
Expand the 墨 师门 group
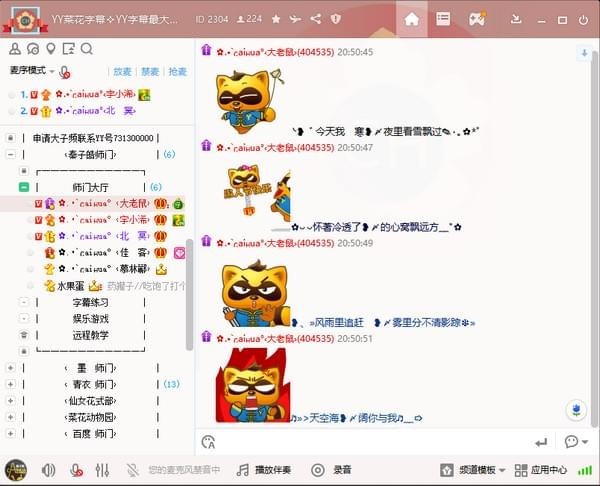[x=11, y=368]
